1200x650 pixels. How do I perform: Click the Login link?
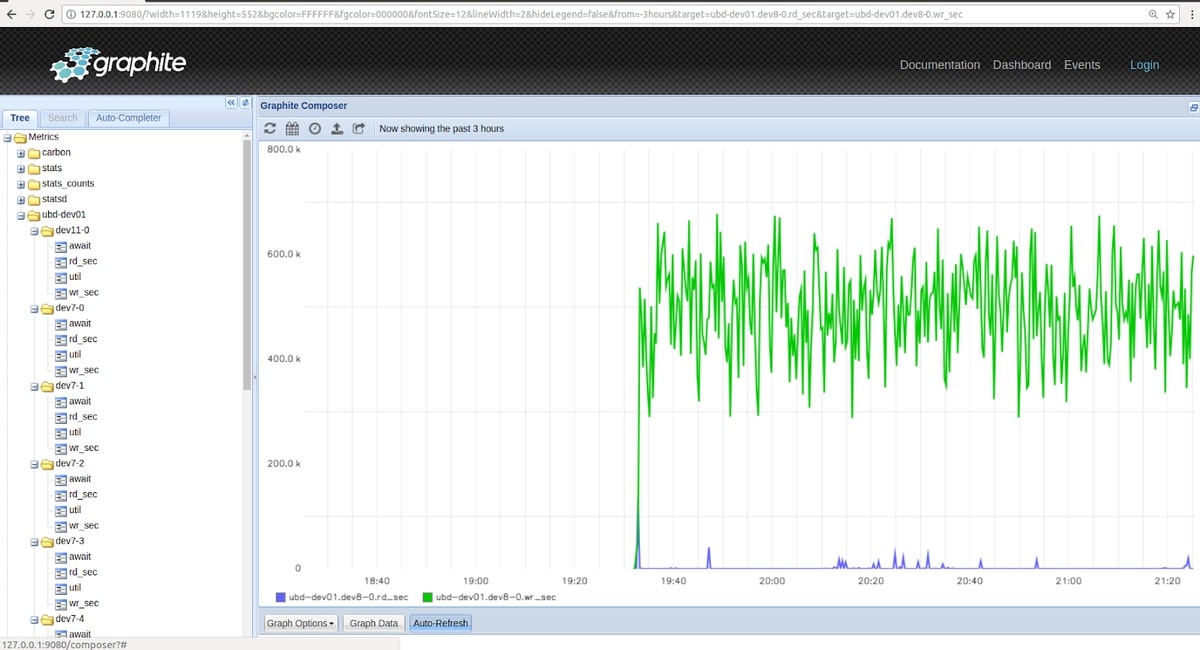(1145, 65)
